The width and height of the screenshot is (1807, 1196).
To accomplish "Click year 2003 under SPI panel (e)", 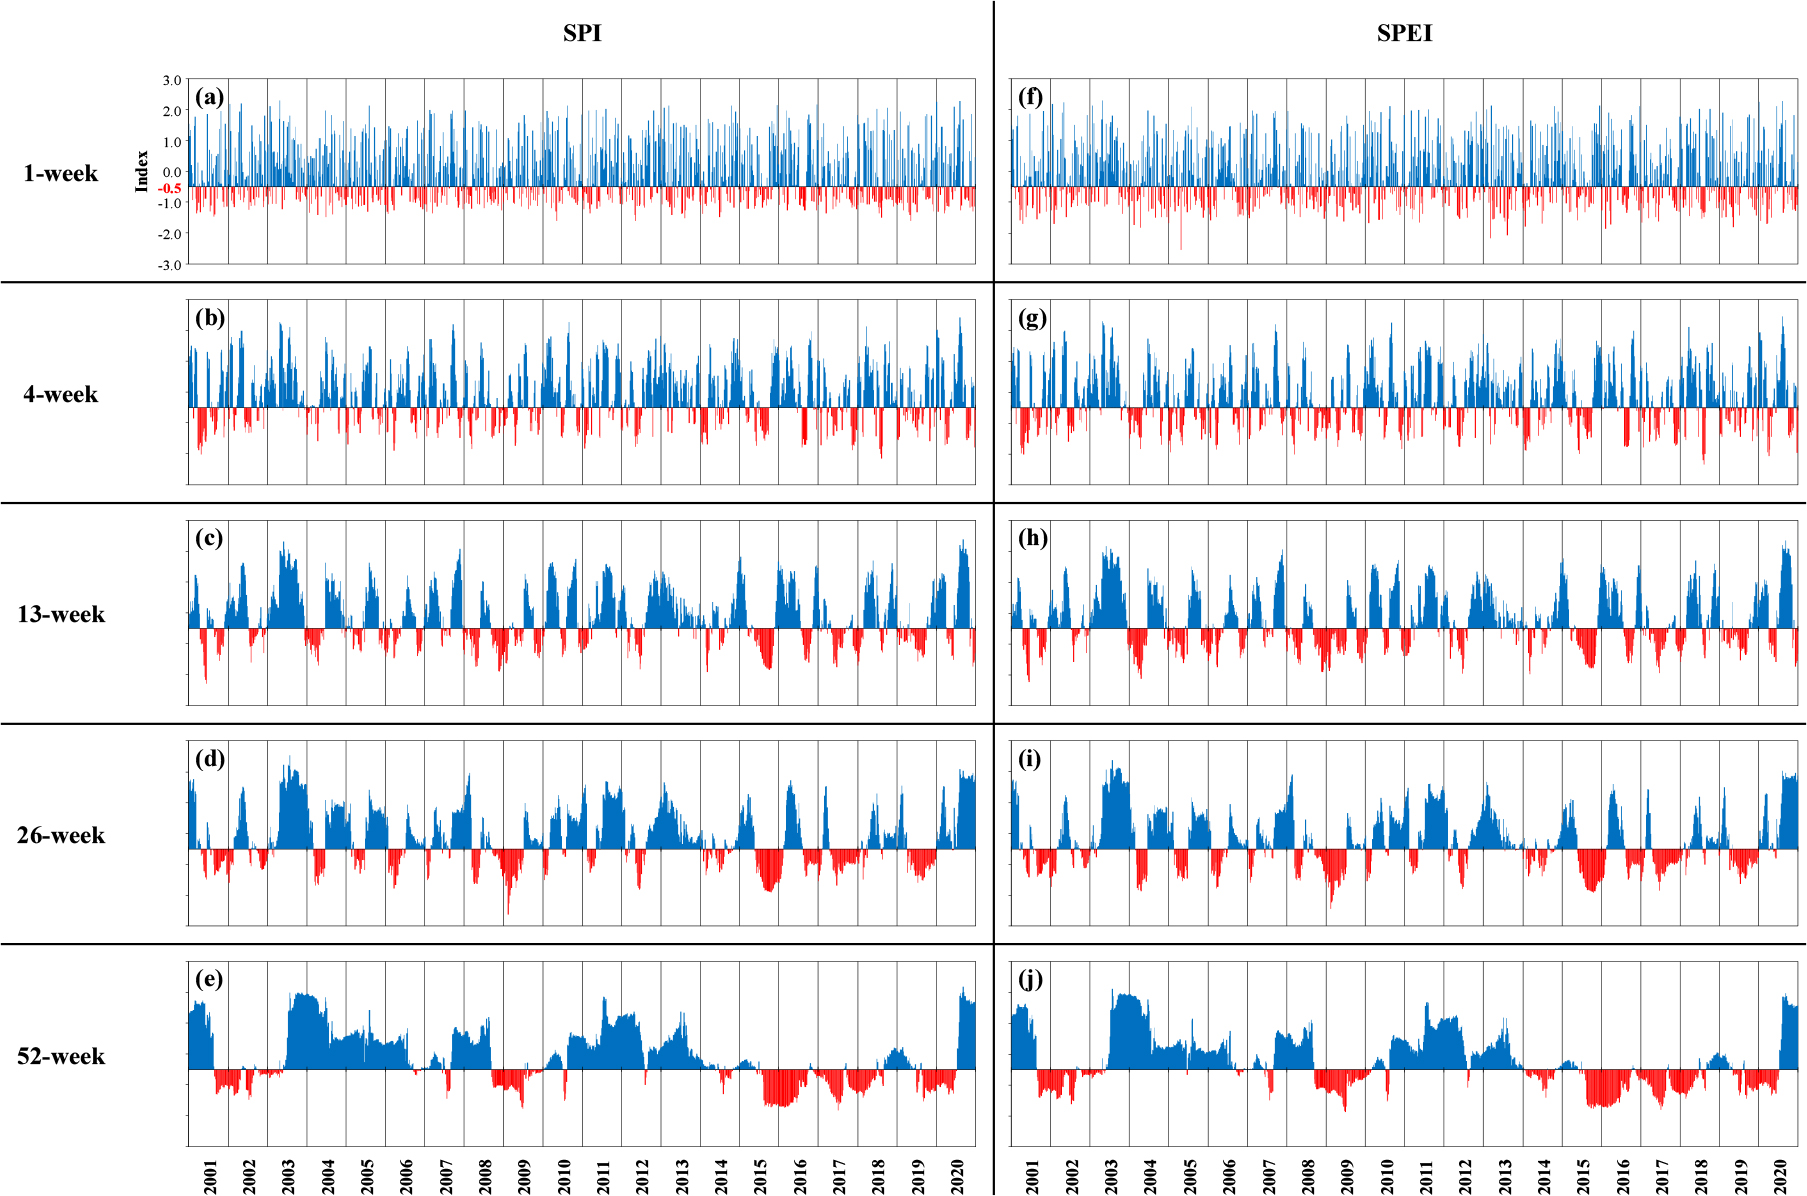I will pyautogui.click(x=289, y=1176).
